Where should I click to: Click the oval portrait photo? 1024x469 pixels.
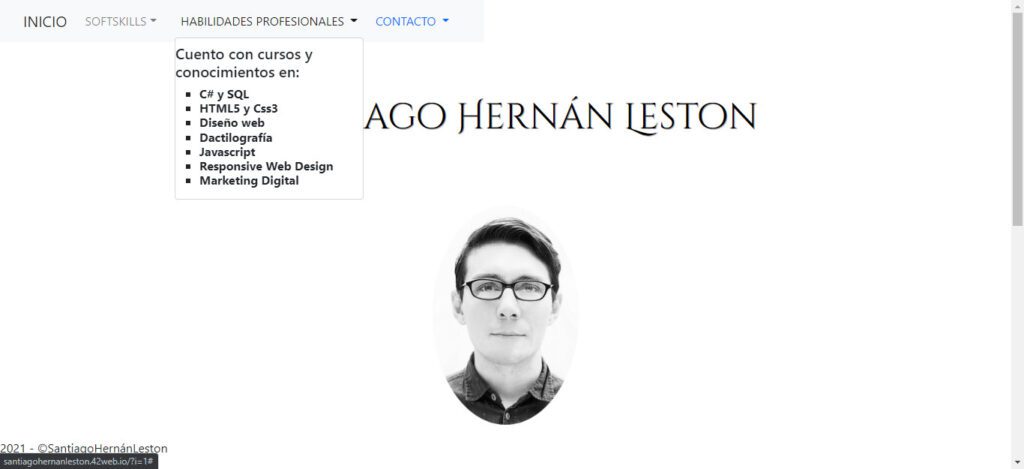[x=505, y=317]
